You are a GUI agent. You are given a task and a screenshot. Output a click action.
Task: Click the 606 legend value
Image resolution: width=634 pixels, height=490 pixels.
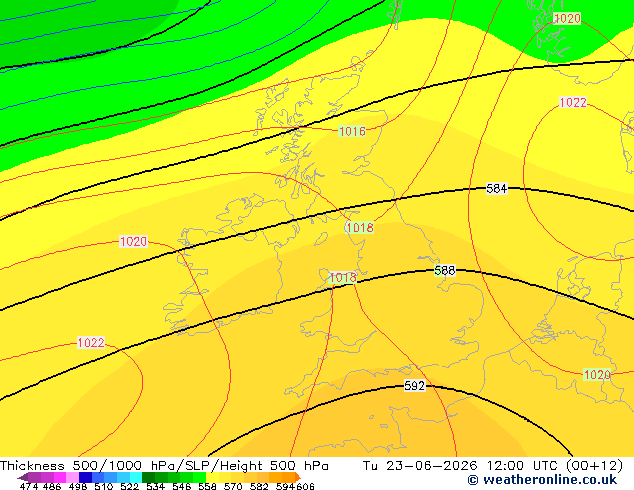tap(305, 486)
